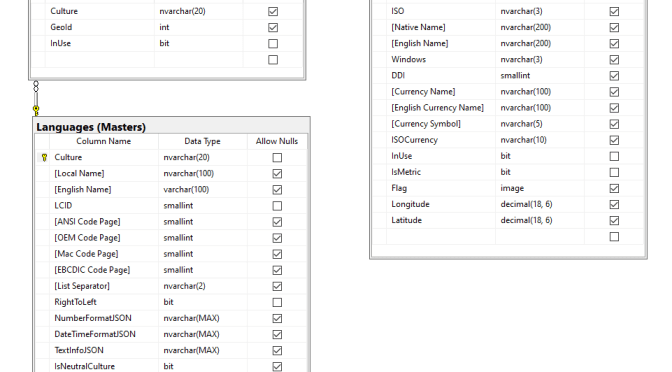Select the IsMetric column name cell
Image resolution: width=672 pixels, height=372 pixels.
[441, 172]
